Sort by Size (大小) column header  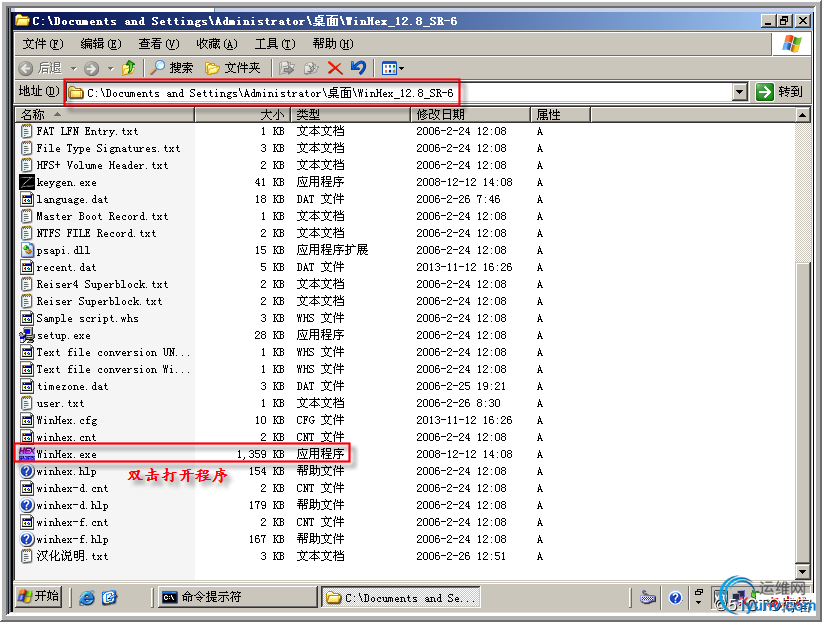tap(243, 114)
